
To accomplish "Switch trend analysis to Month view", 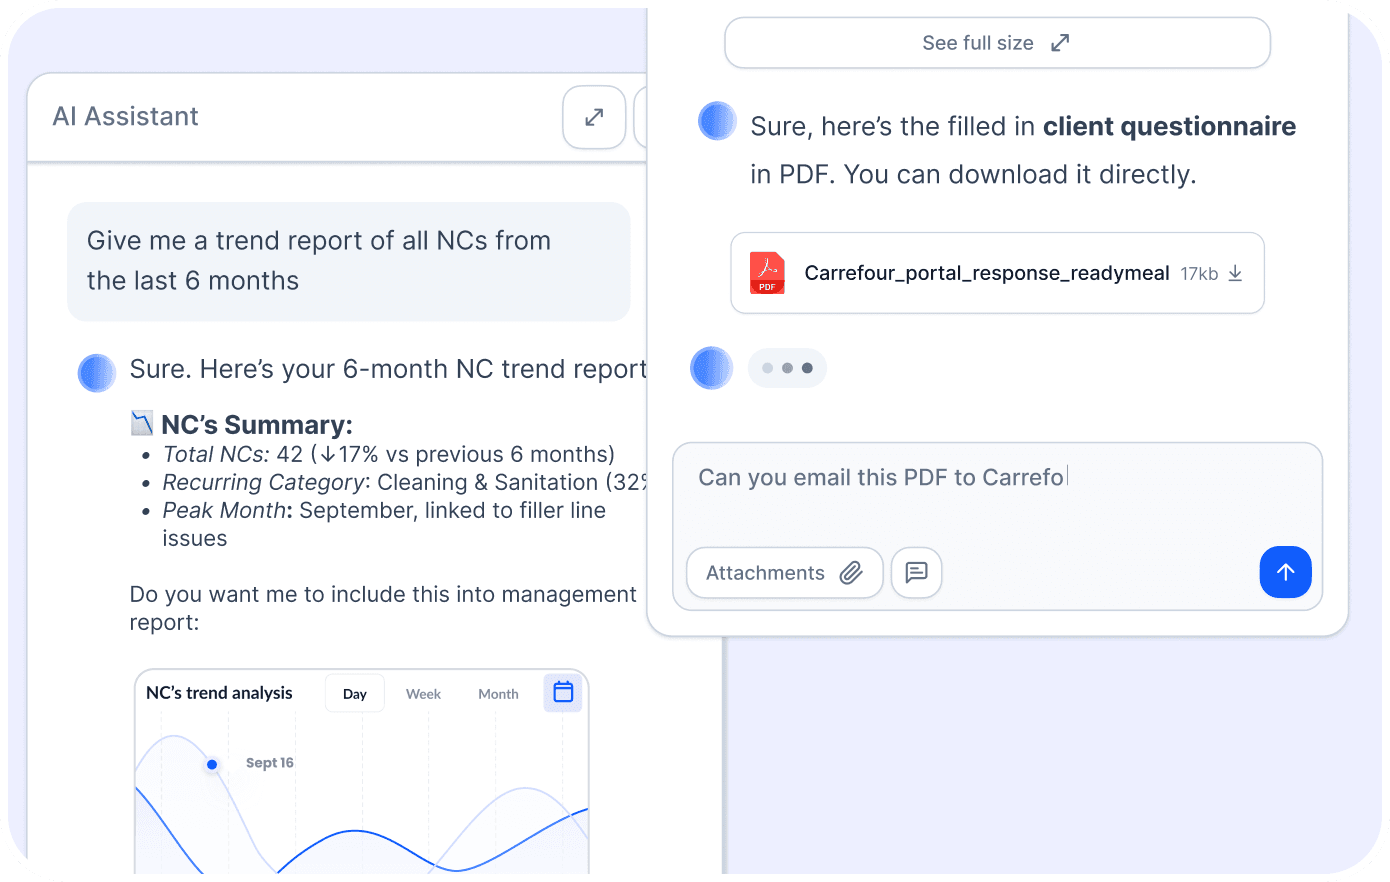I will point(498,693).
